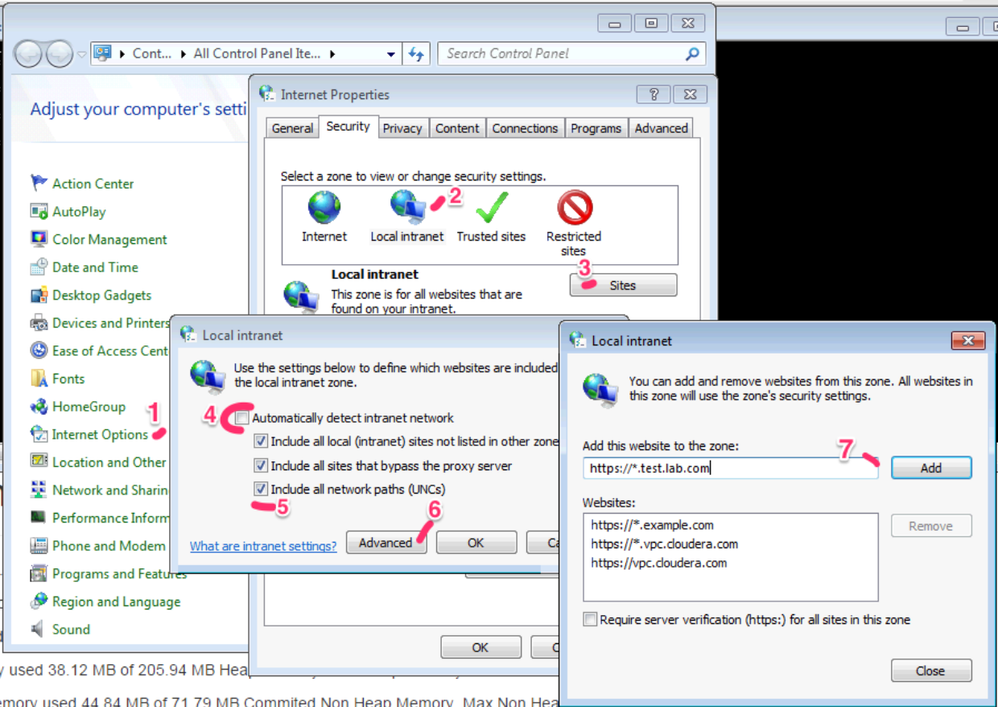This screenshot has height=707, width=998.
Task: Select https://*.example.com in Websites list
Action: click(x=652, y=525)
